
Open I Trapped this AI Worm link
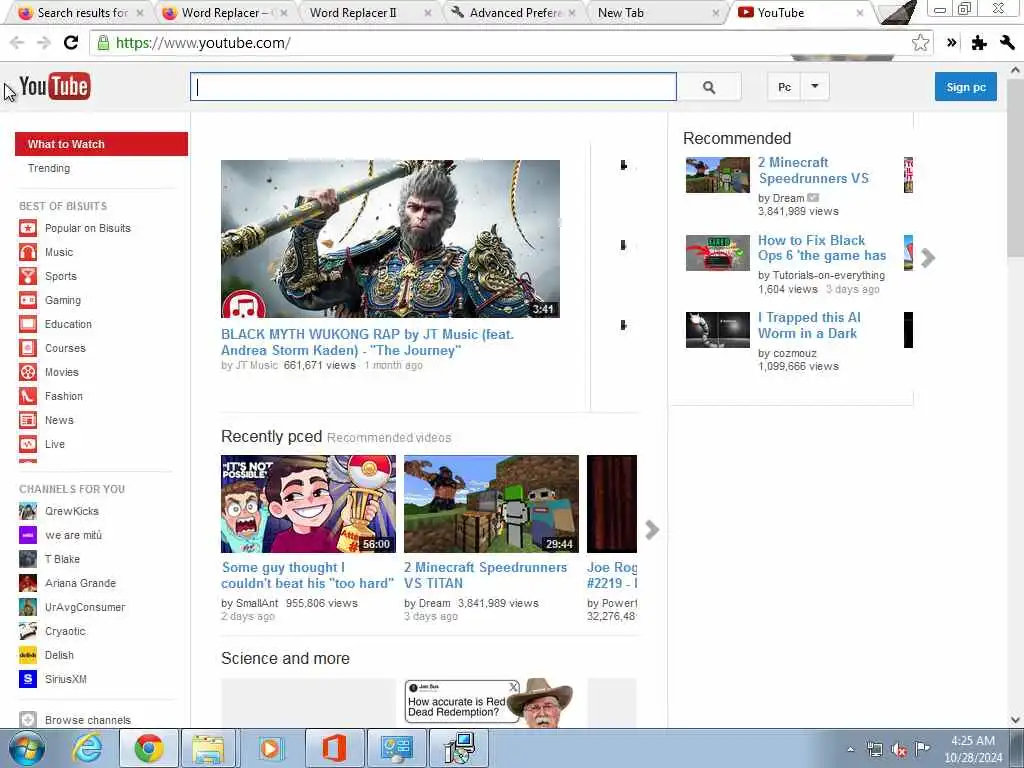[x=809, y=325]
